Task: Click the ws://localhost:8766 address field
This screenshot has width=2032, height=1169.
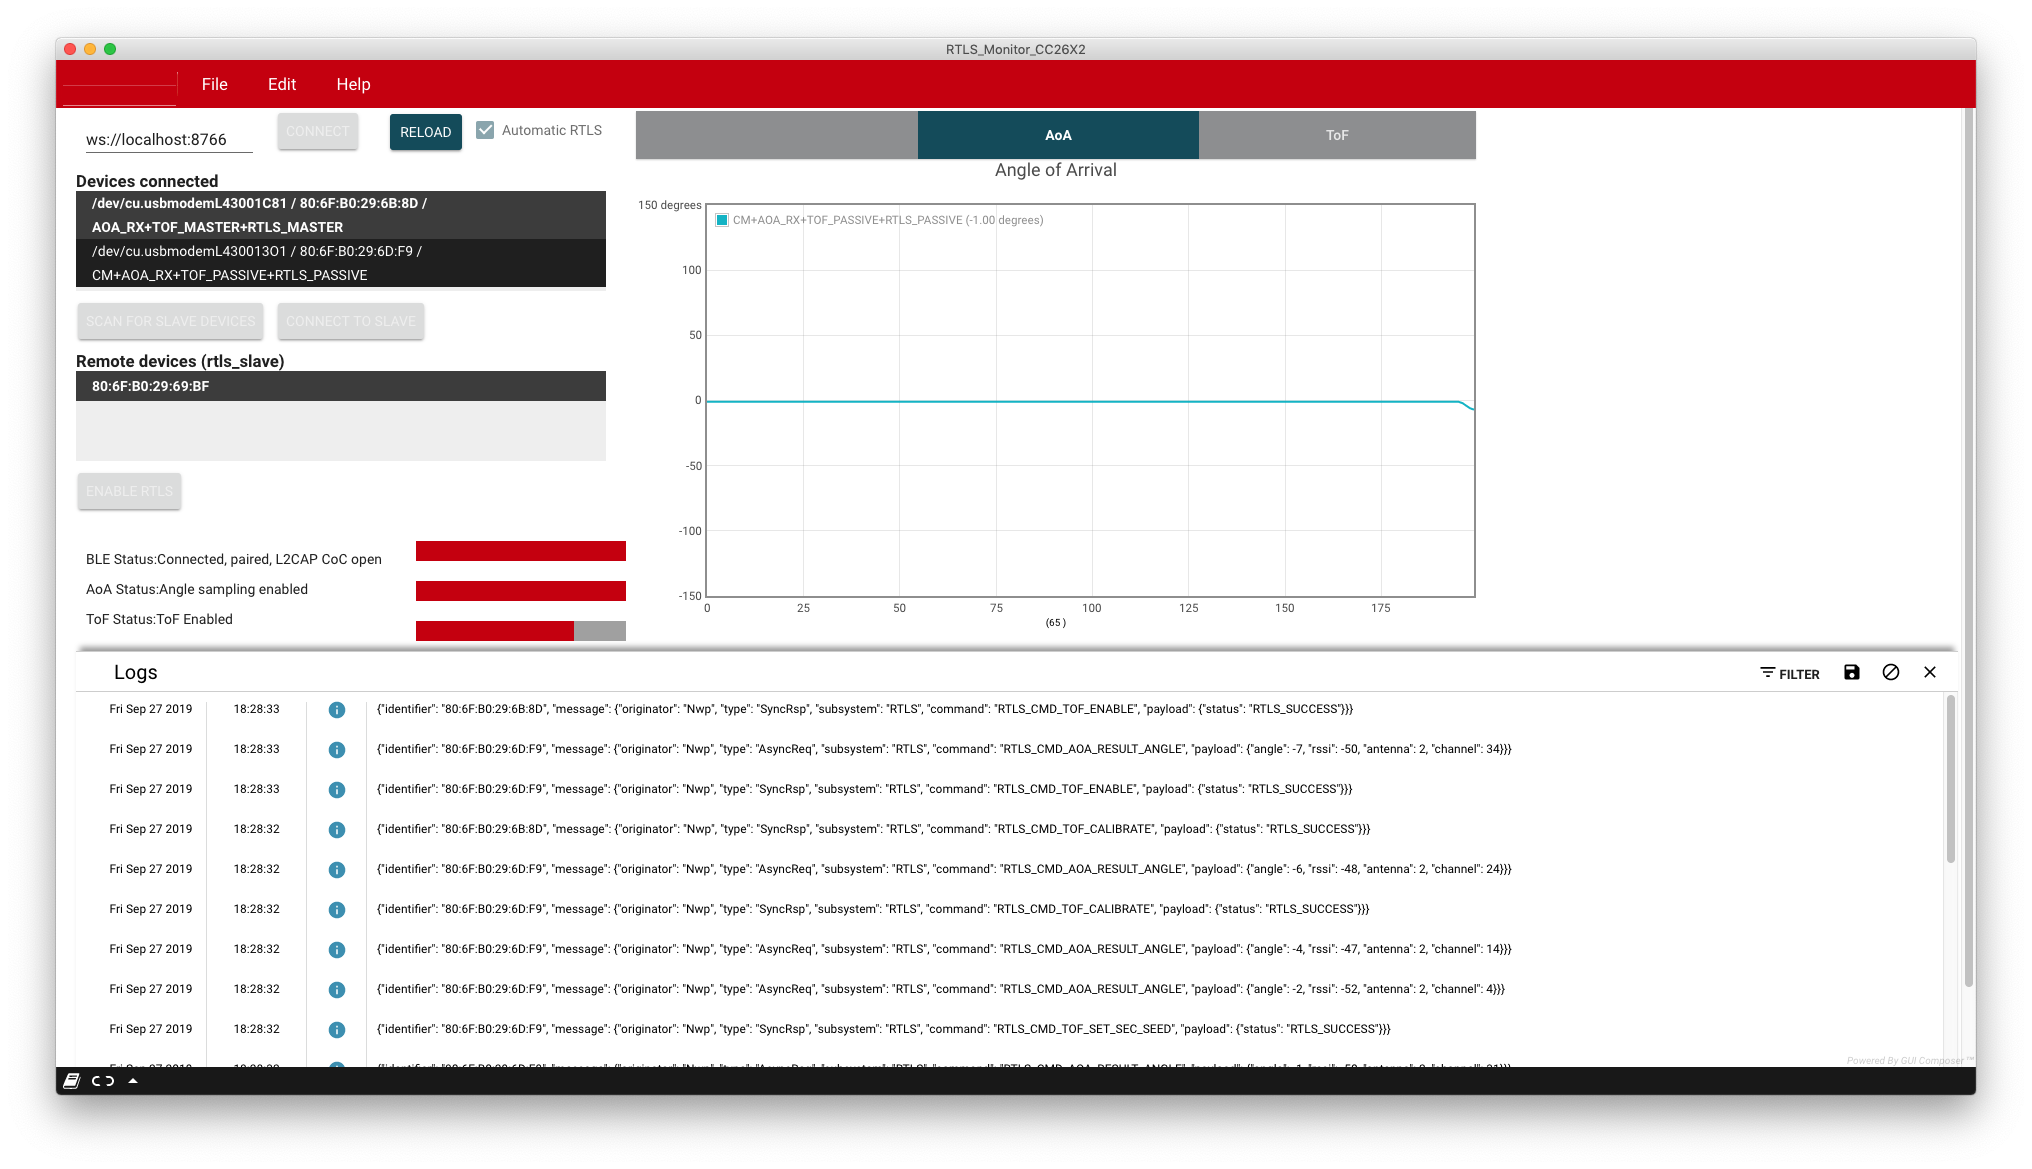Action: pos(168,140)
